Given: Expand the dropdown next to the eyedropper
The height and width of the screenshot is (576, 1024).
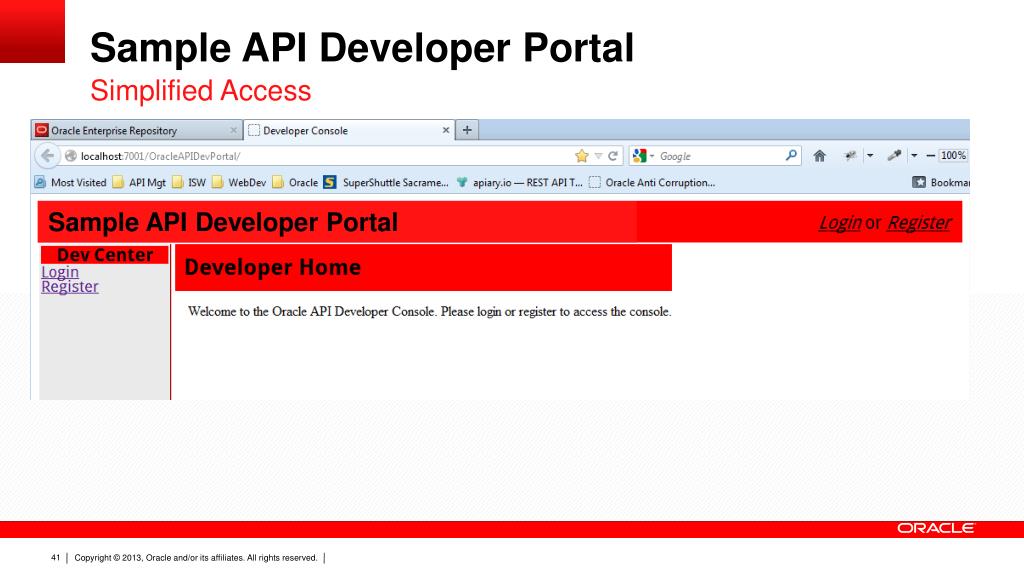Looking at the screenshot, I should [x=914, y=155].
